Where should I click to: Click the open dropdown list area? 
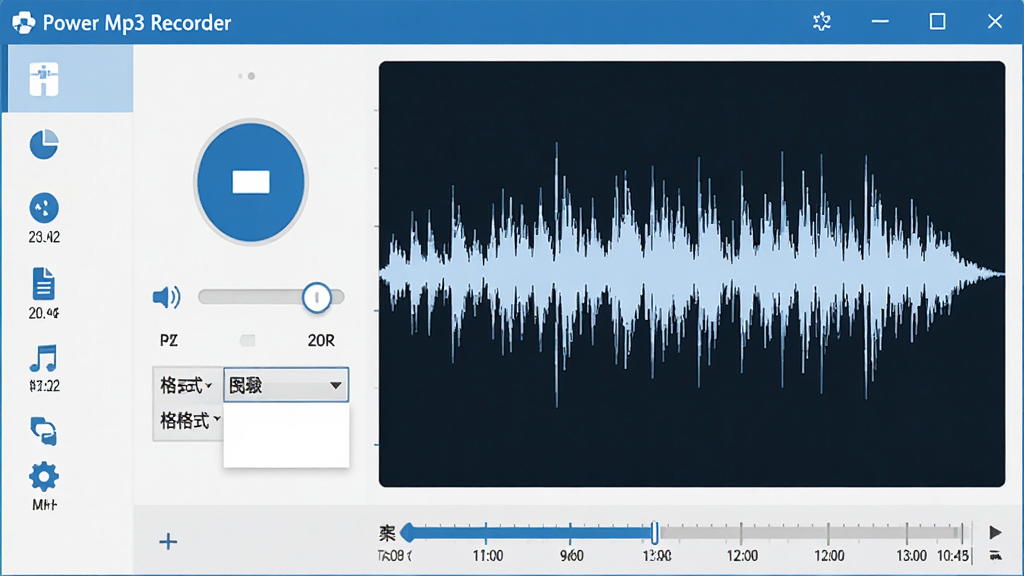(x=286, y=435)
